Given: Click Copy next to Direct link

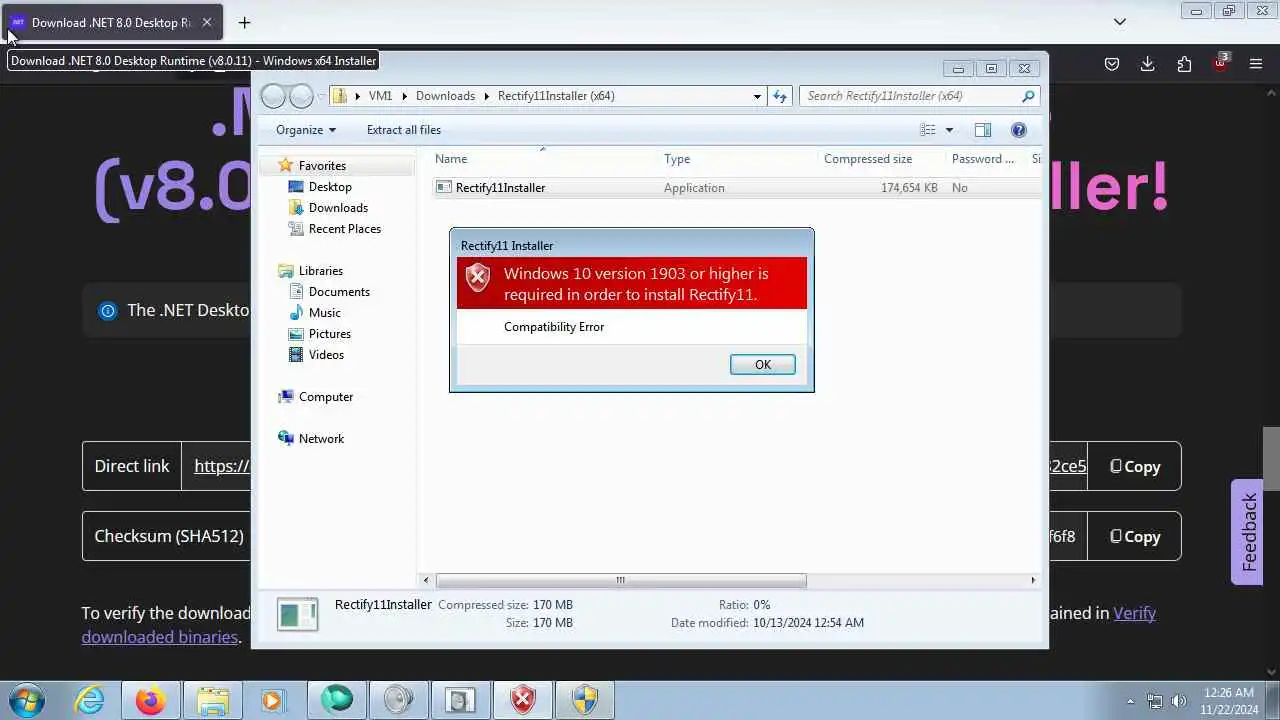Looking at the screenshot, I should 1134,466.
